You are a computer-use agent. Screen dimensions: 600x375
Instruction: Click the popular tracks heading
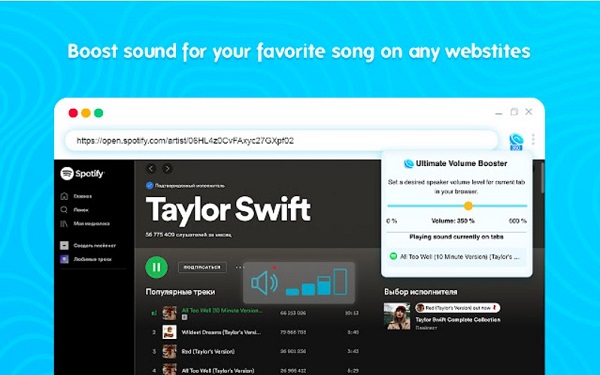coord(180,292)
